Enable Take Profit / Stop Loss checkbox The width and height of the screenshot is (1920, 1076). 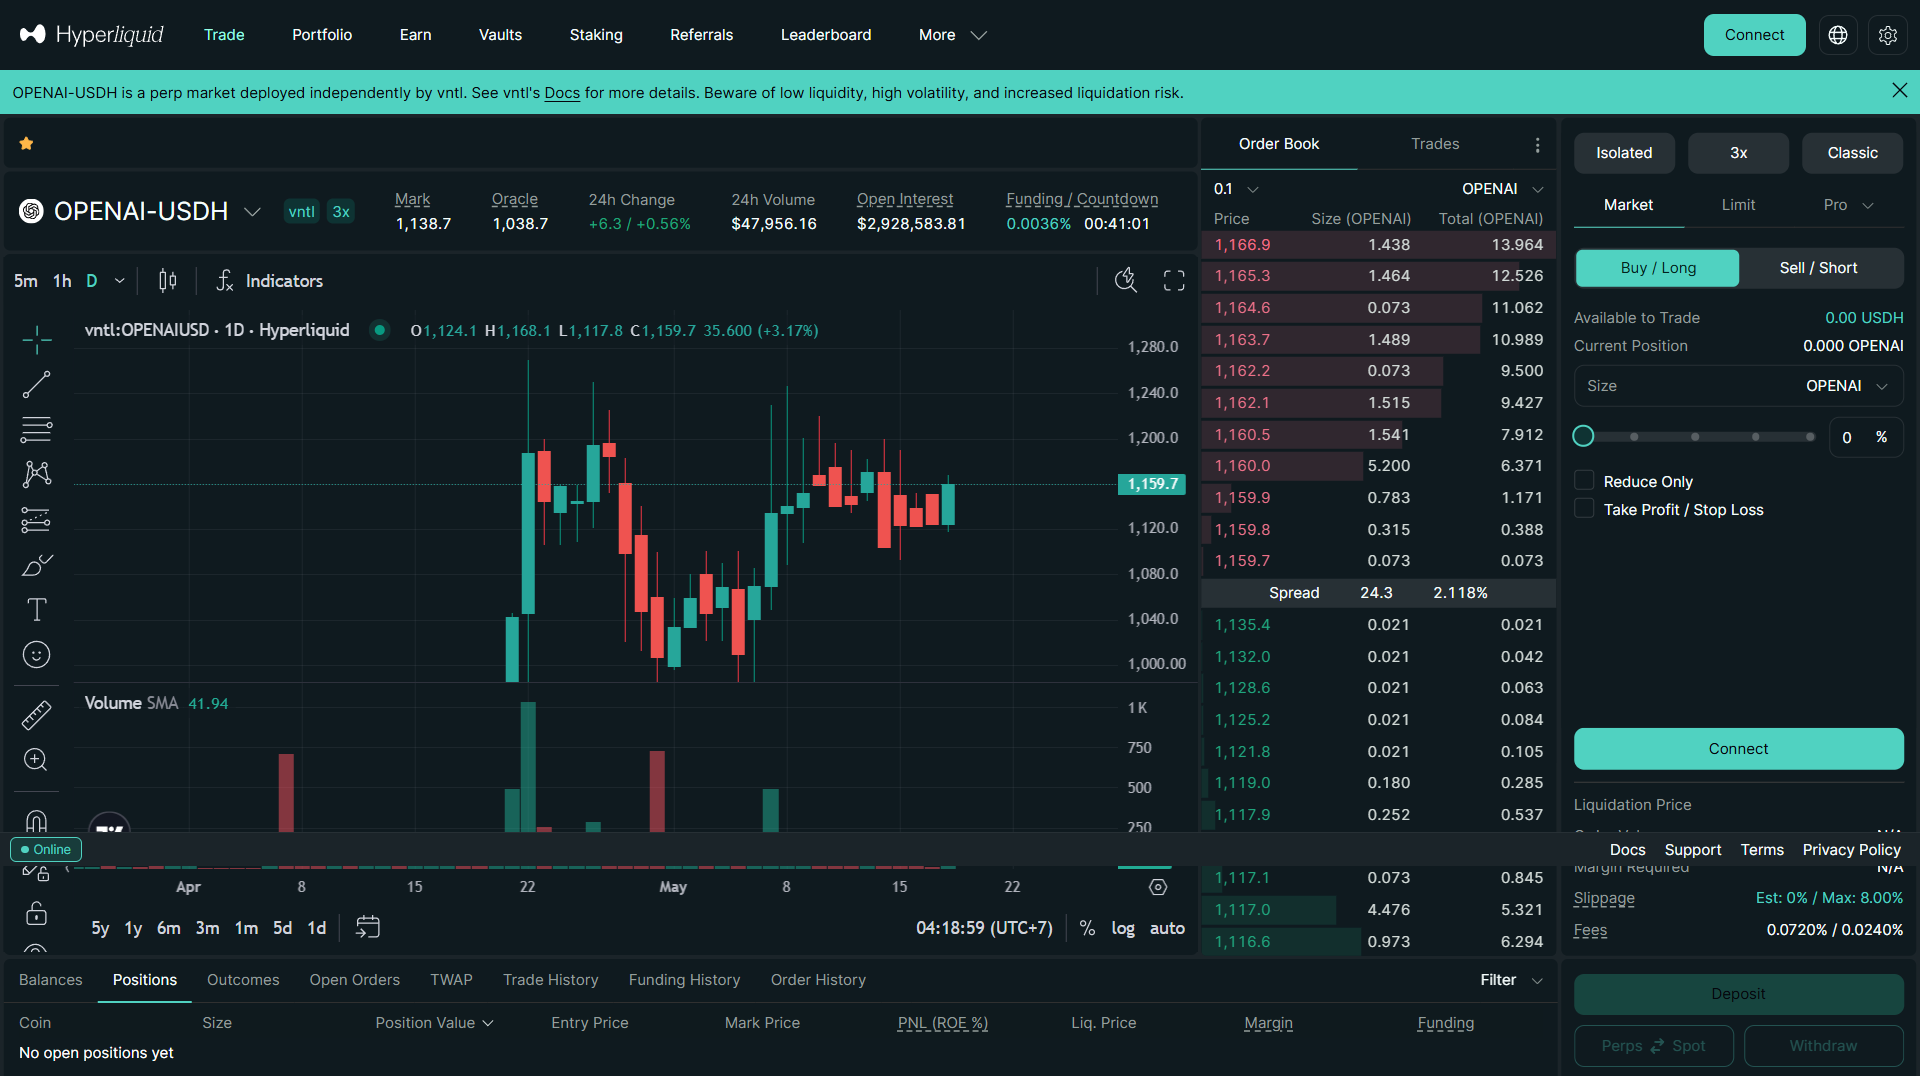coord(1584,509)
